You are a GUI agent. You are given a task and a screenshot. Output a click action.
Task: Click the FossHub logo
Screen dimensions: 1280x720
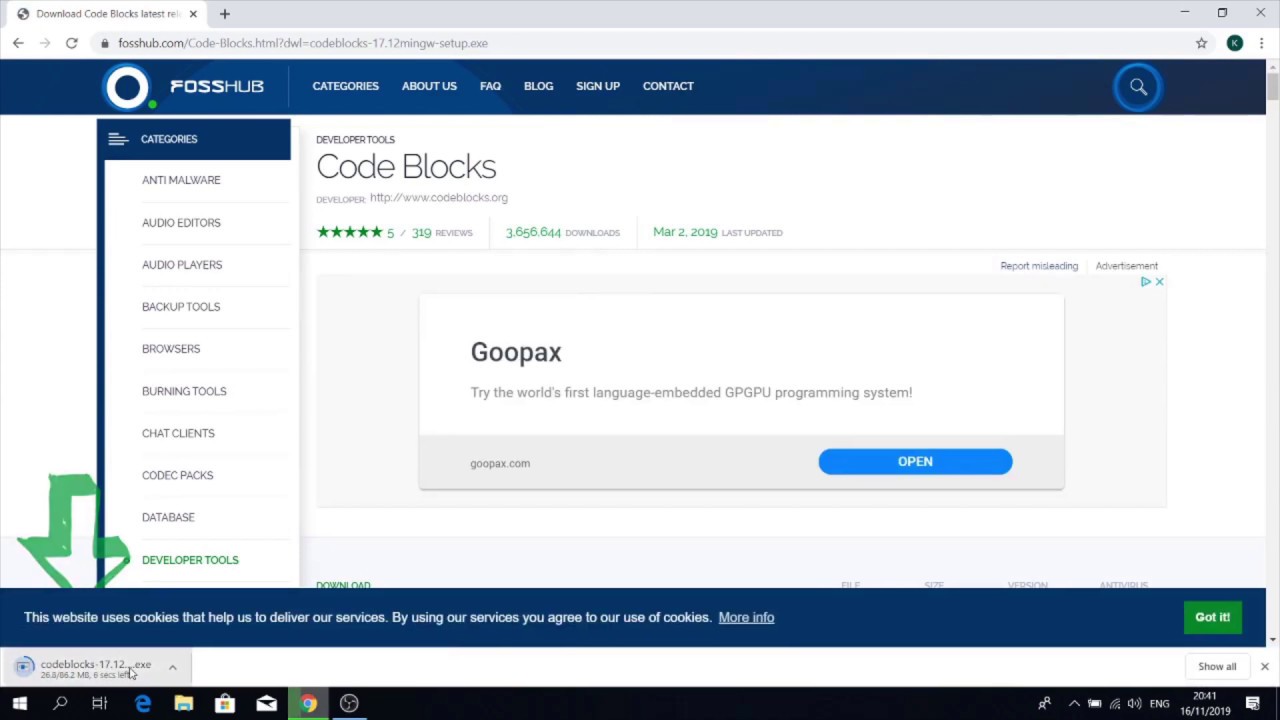[185, 87]
